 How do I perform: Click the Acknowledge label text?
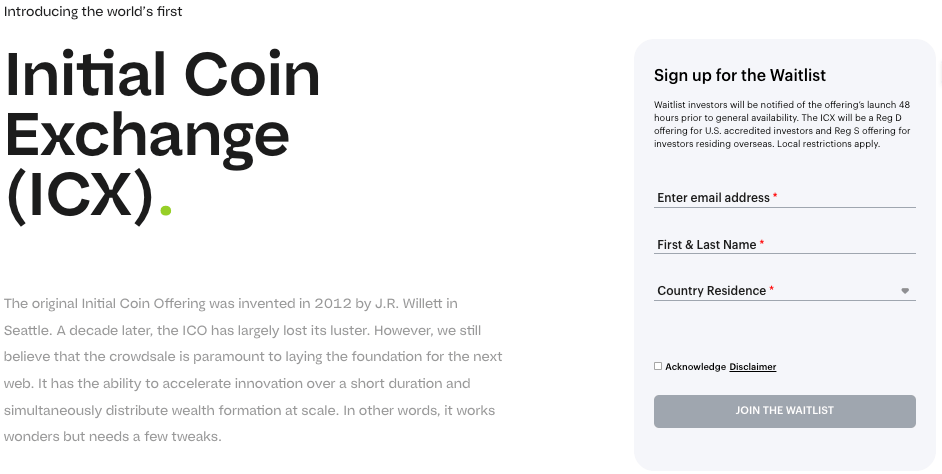point(695,367)
